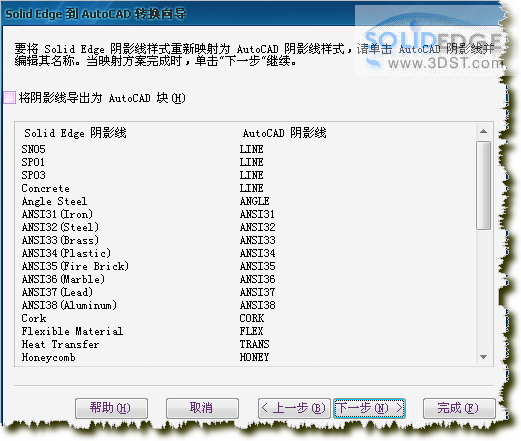The width and height of the screenshot is (521, 441).
Task: Edit the AutoCAD hatch name ANSI34
Action: [x=257, y=253]
